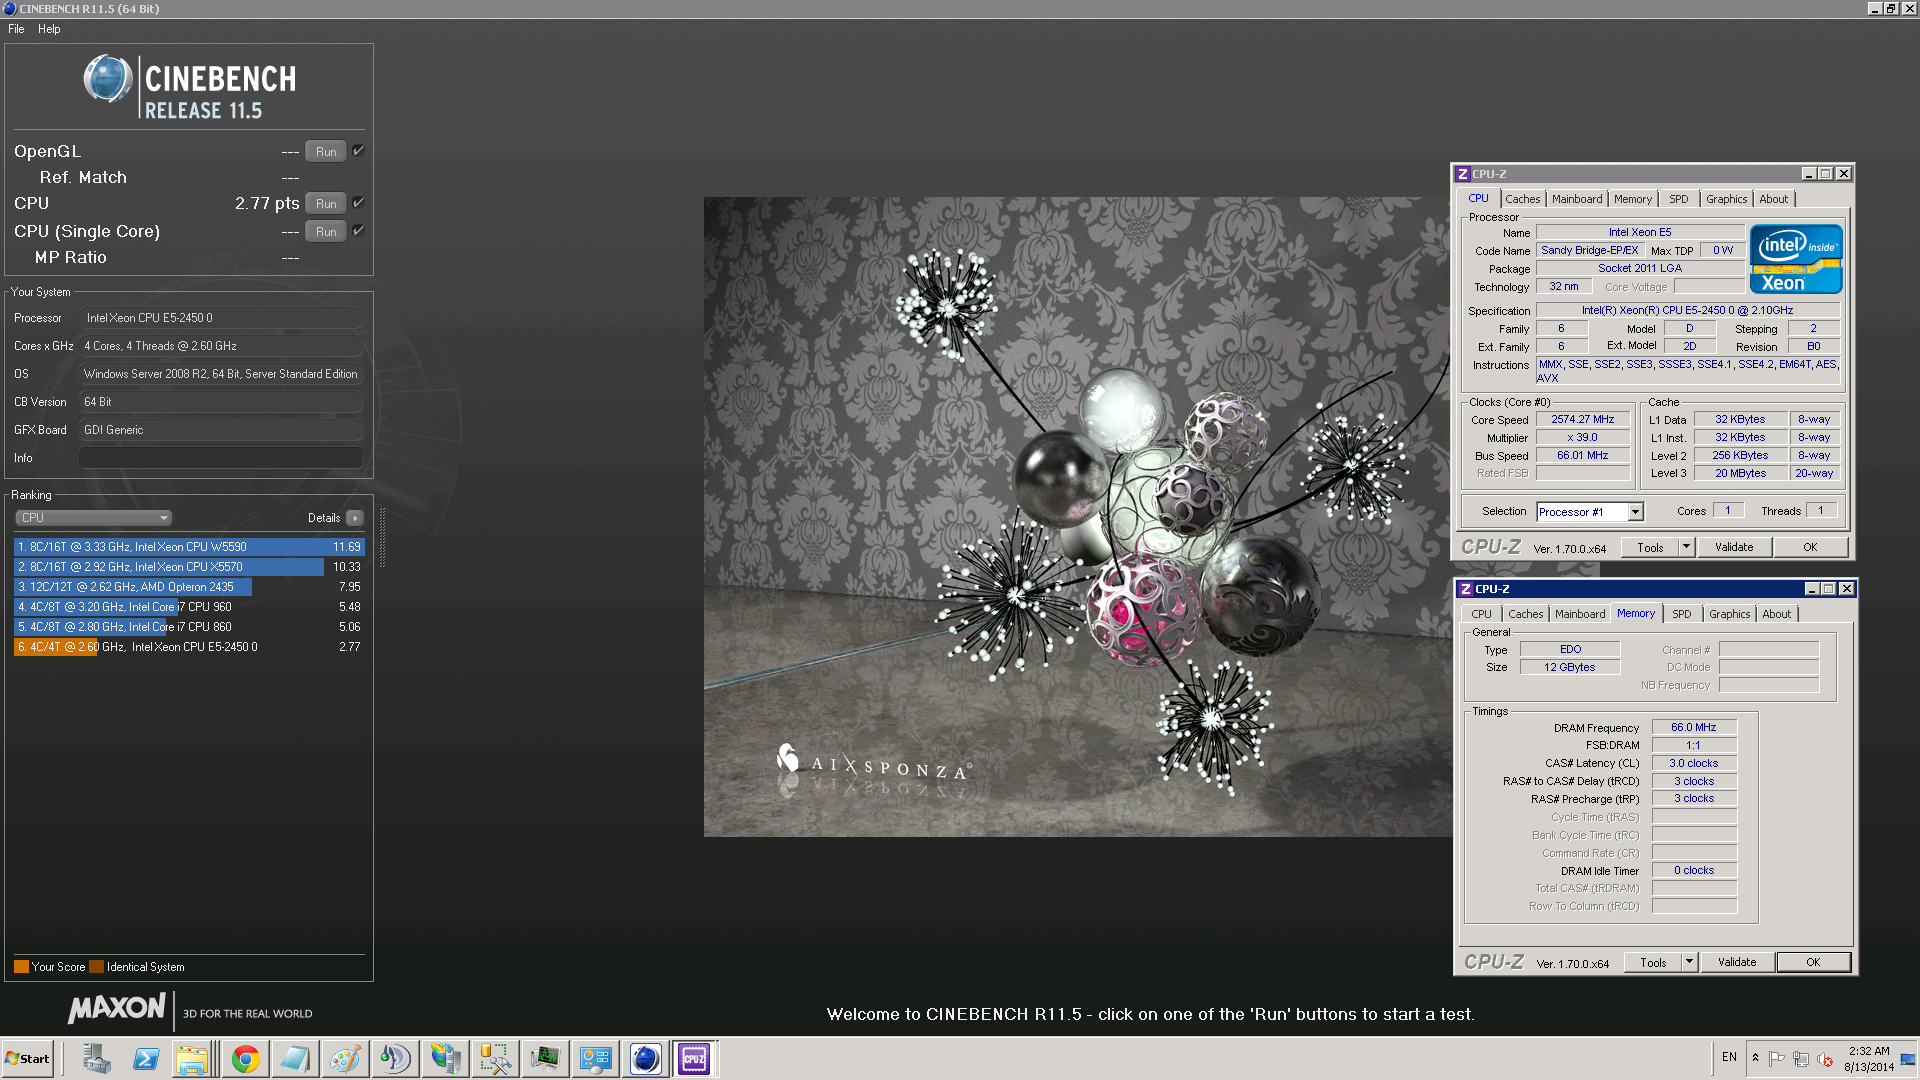This screenshot has width=1920, height=1080.
Task: Show hidden tray icons chevron
Action: pos(1755,1058)
